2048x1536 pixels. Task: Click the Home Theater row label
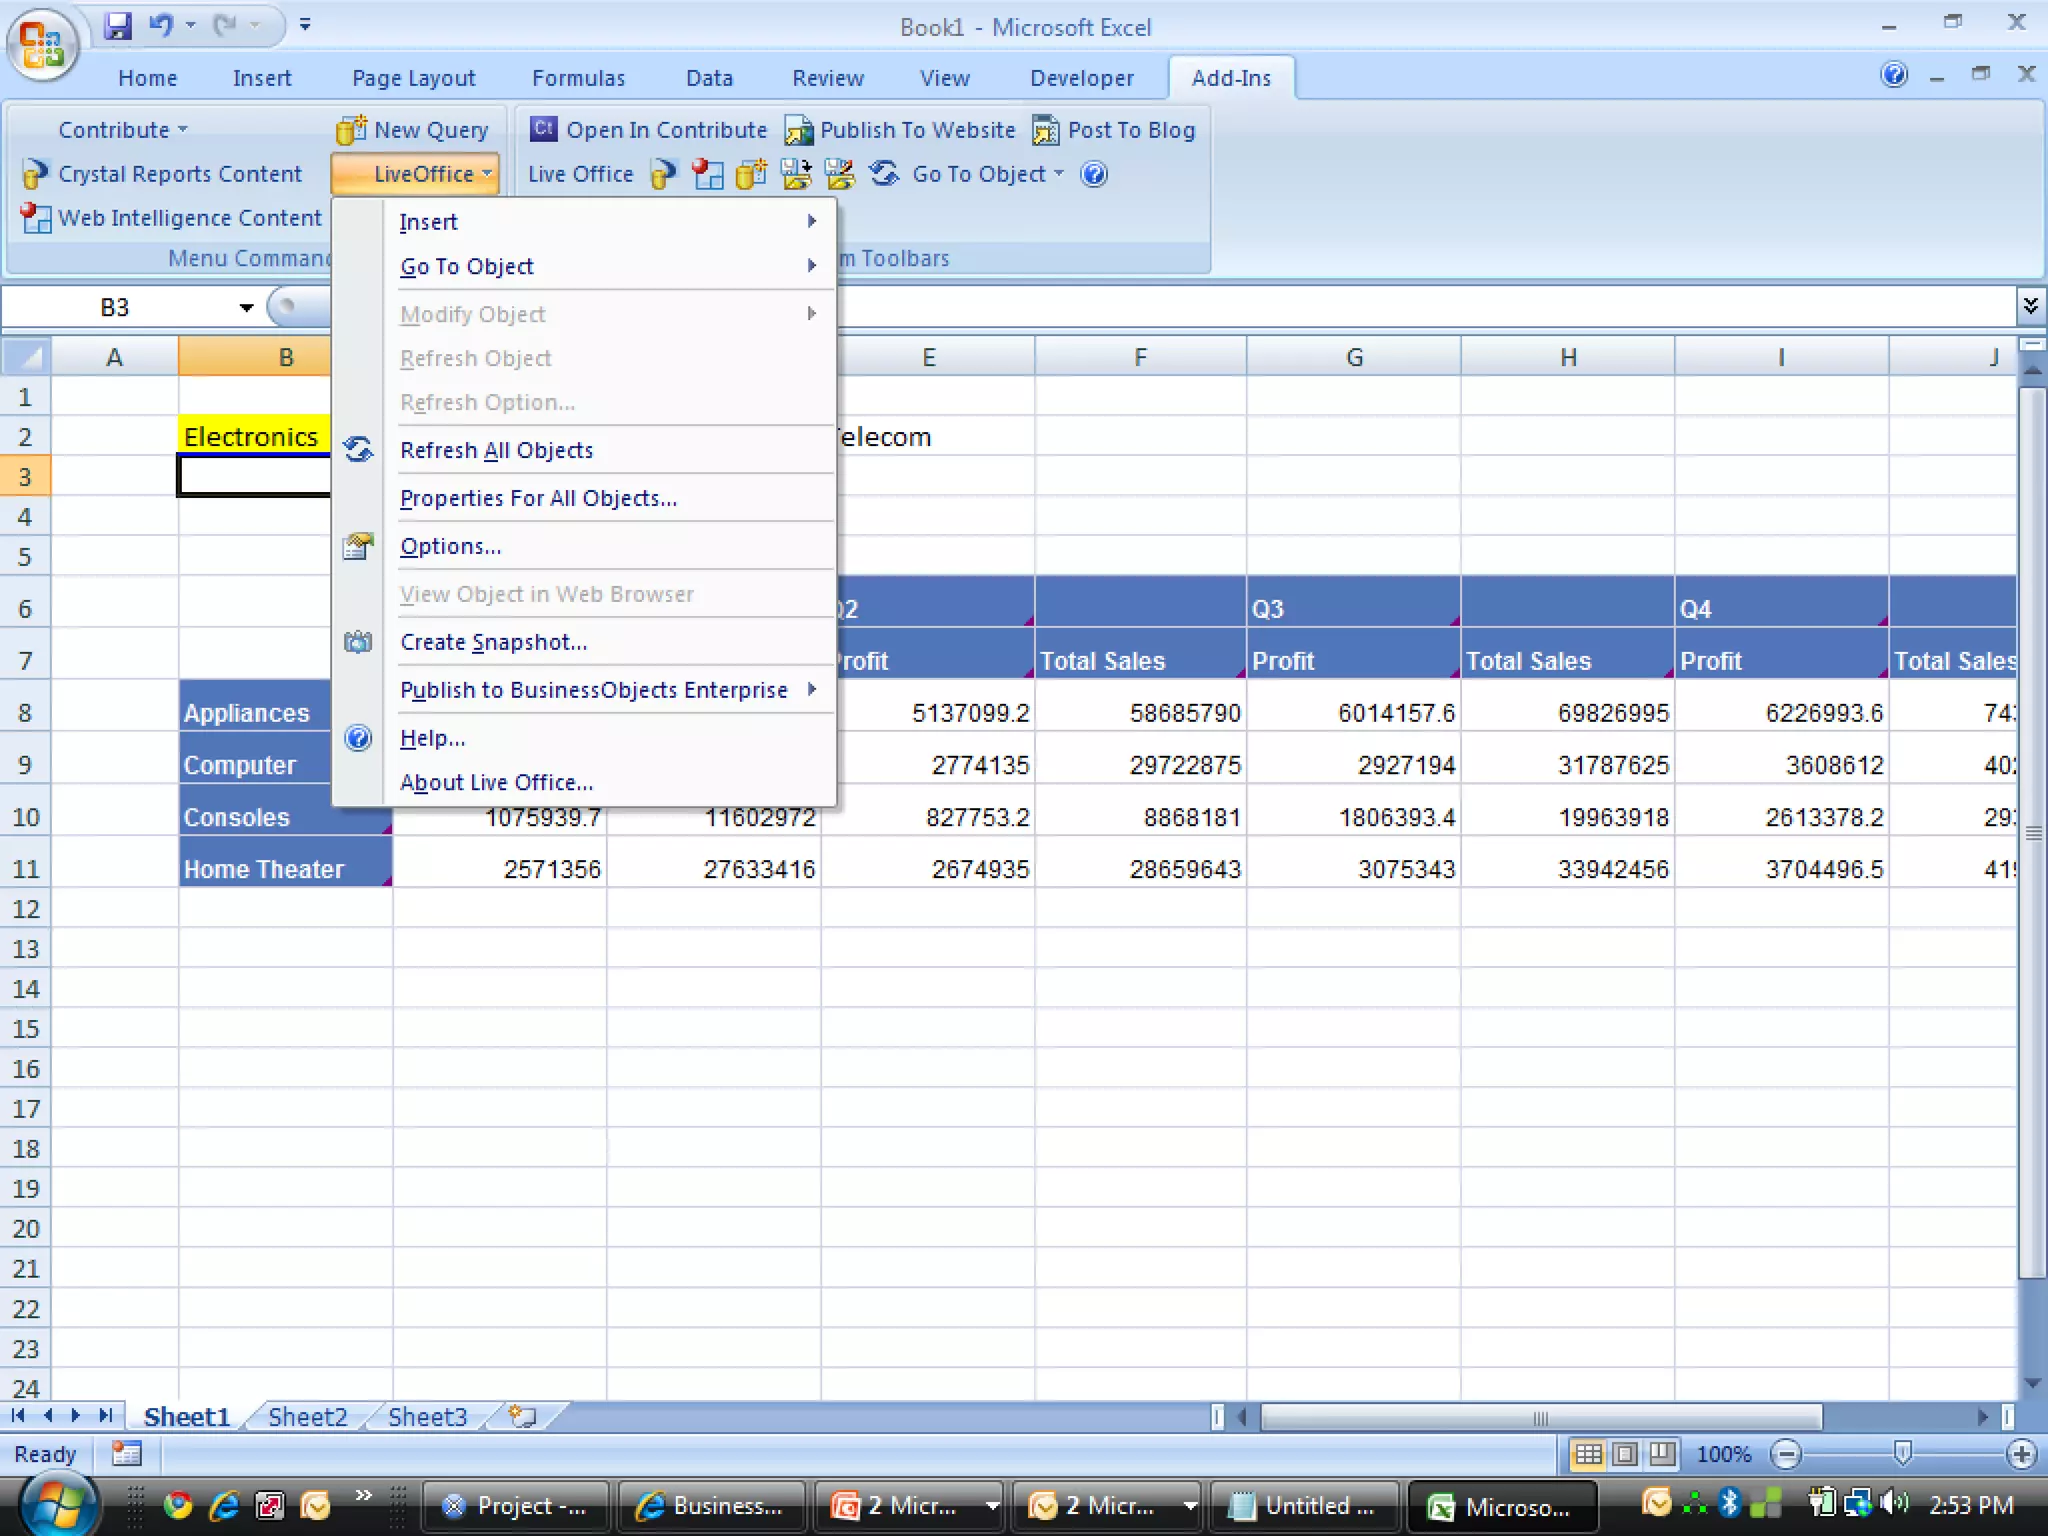pos(285,869)
